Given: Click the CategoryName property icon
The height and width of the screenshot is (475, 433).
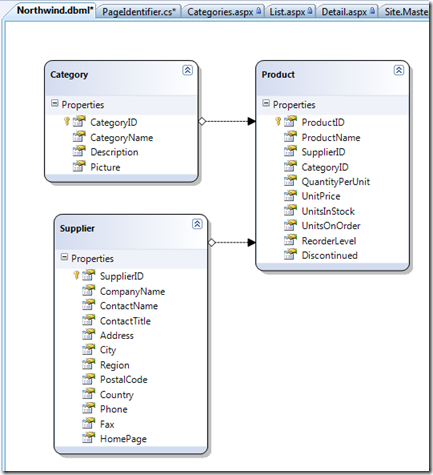Looking at the screenshot, I should pyautogui.click(x=79, y=137).
